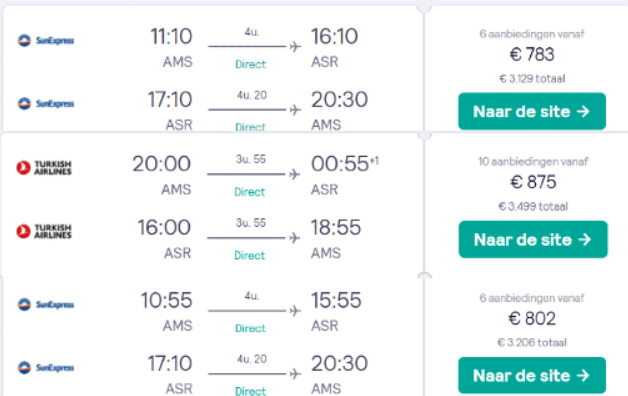Select the €802 price text

click(532, 319)
